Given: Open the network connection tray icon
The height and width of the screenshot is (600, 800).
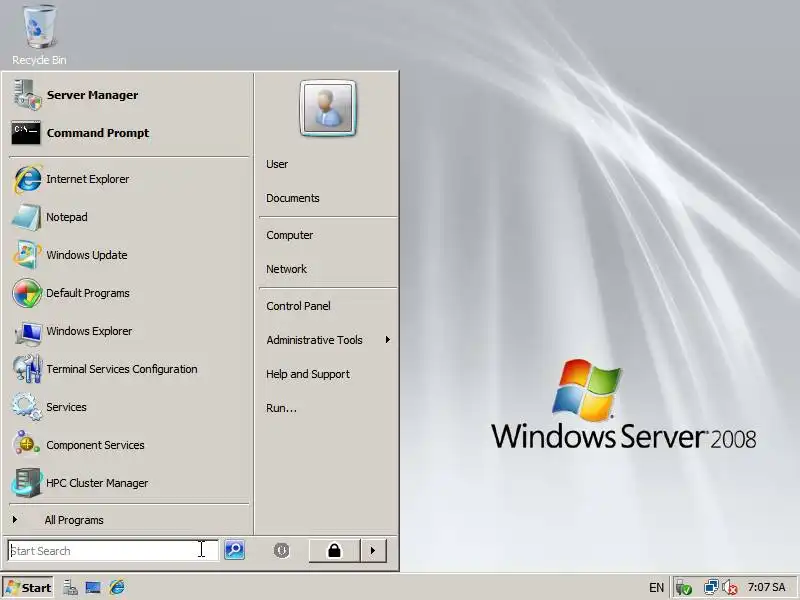Looking at the screenshot, I should [x=711, y=587].
